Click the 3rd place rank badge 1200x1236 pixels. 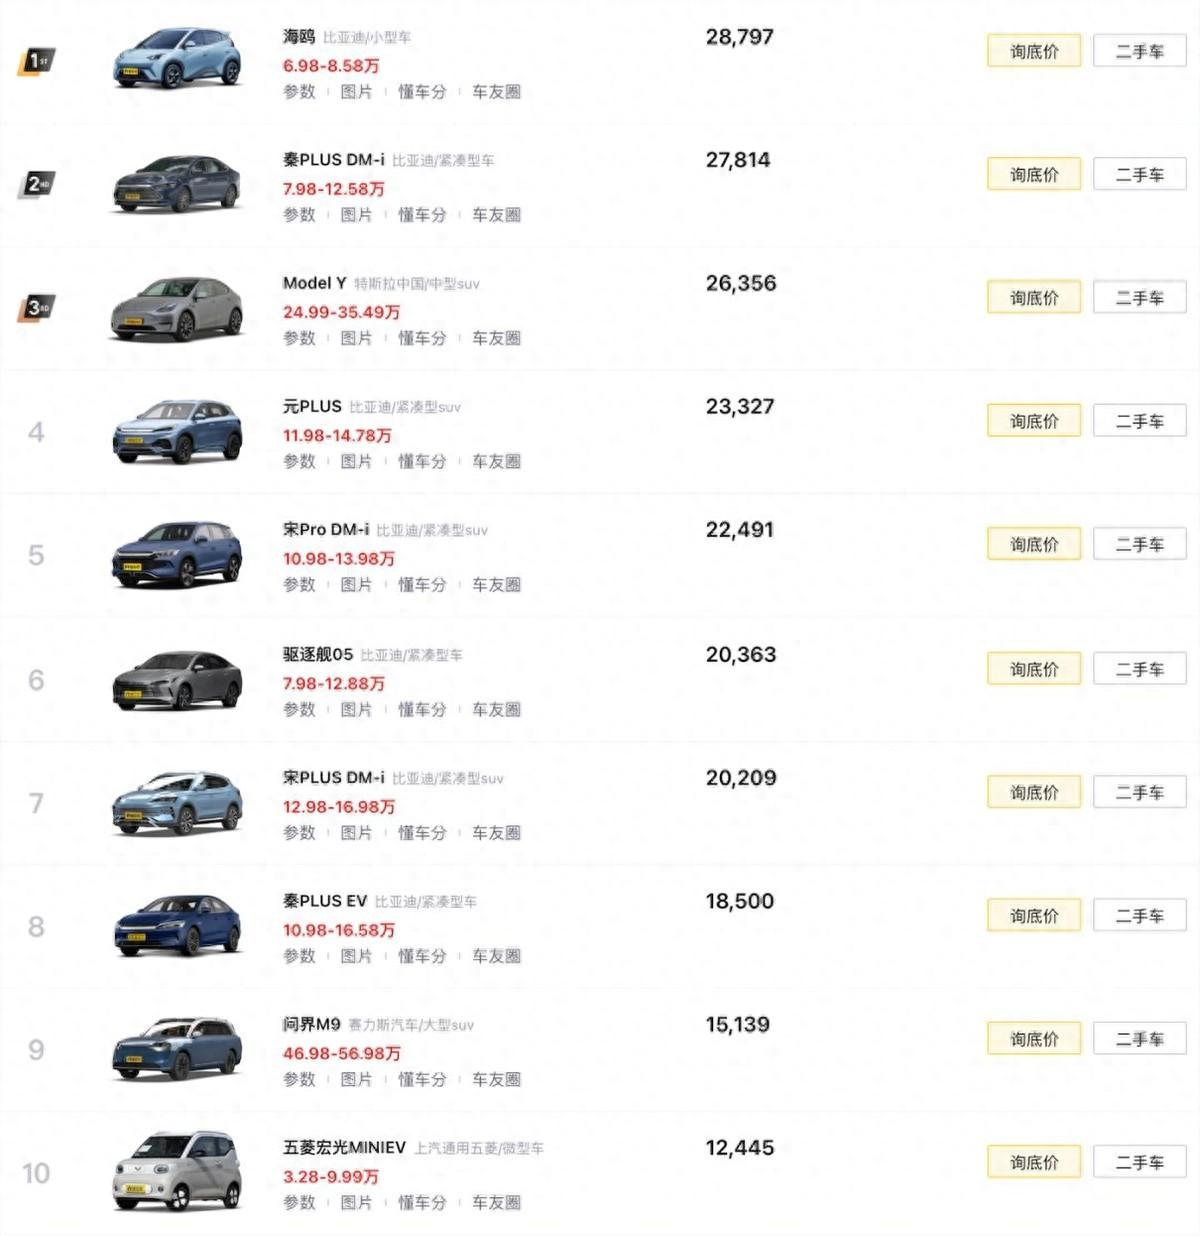tap(38, 308)
